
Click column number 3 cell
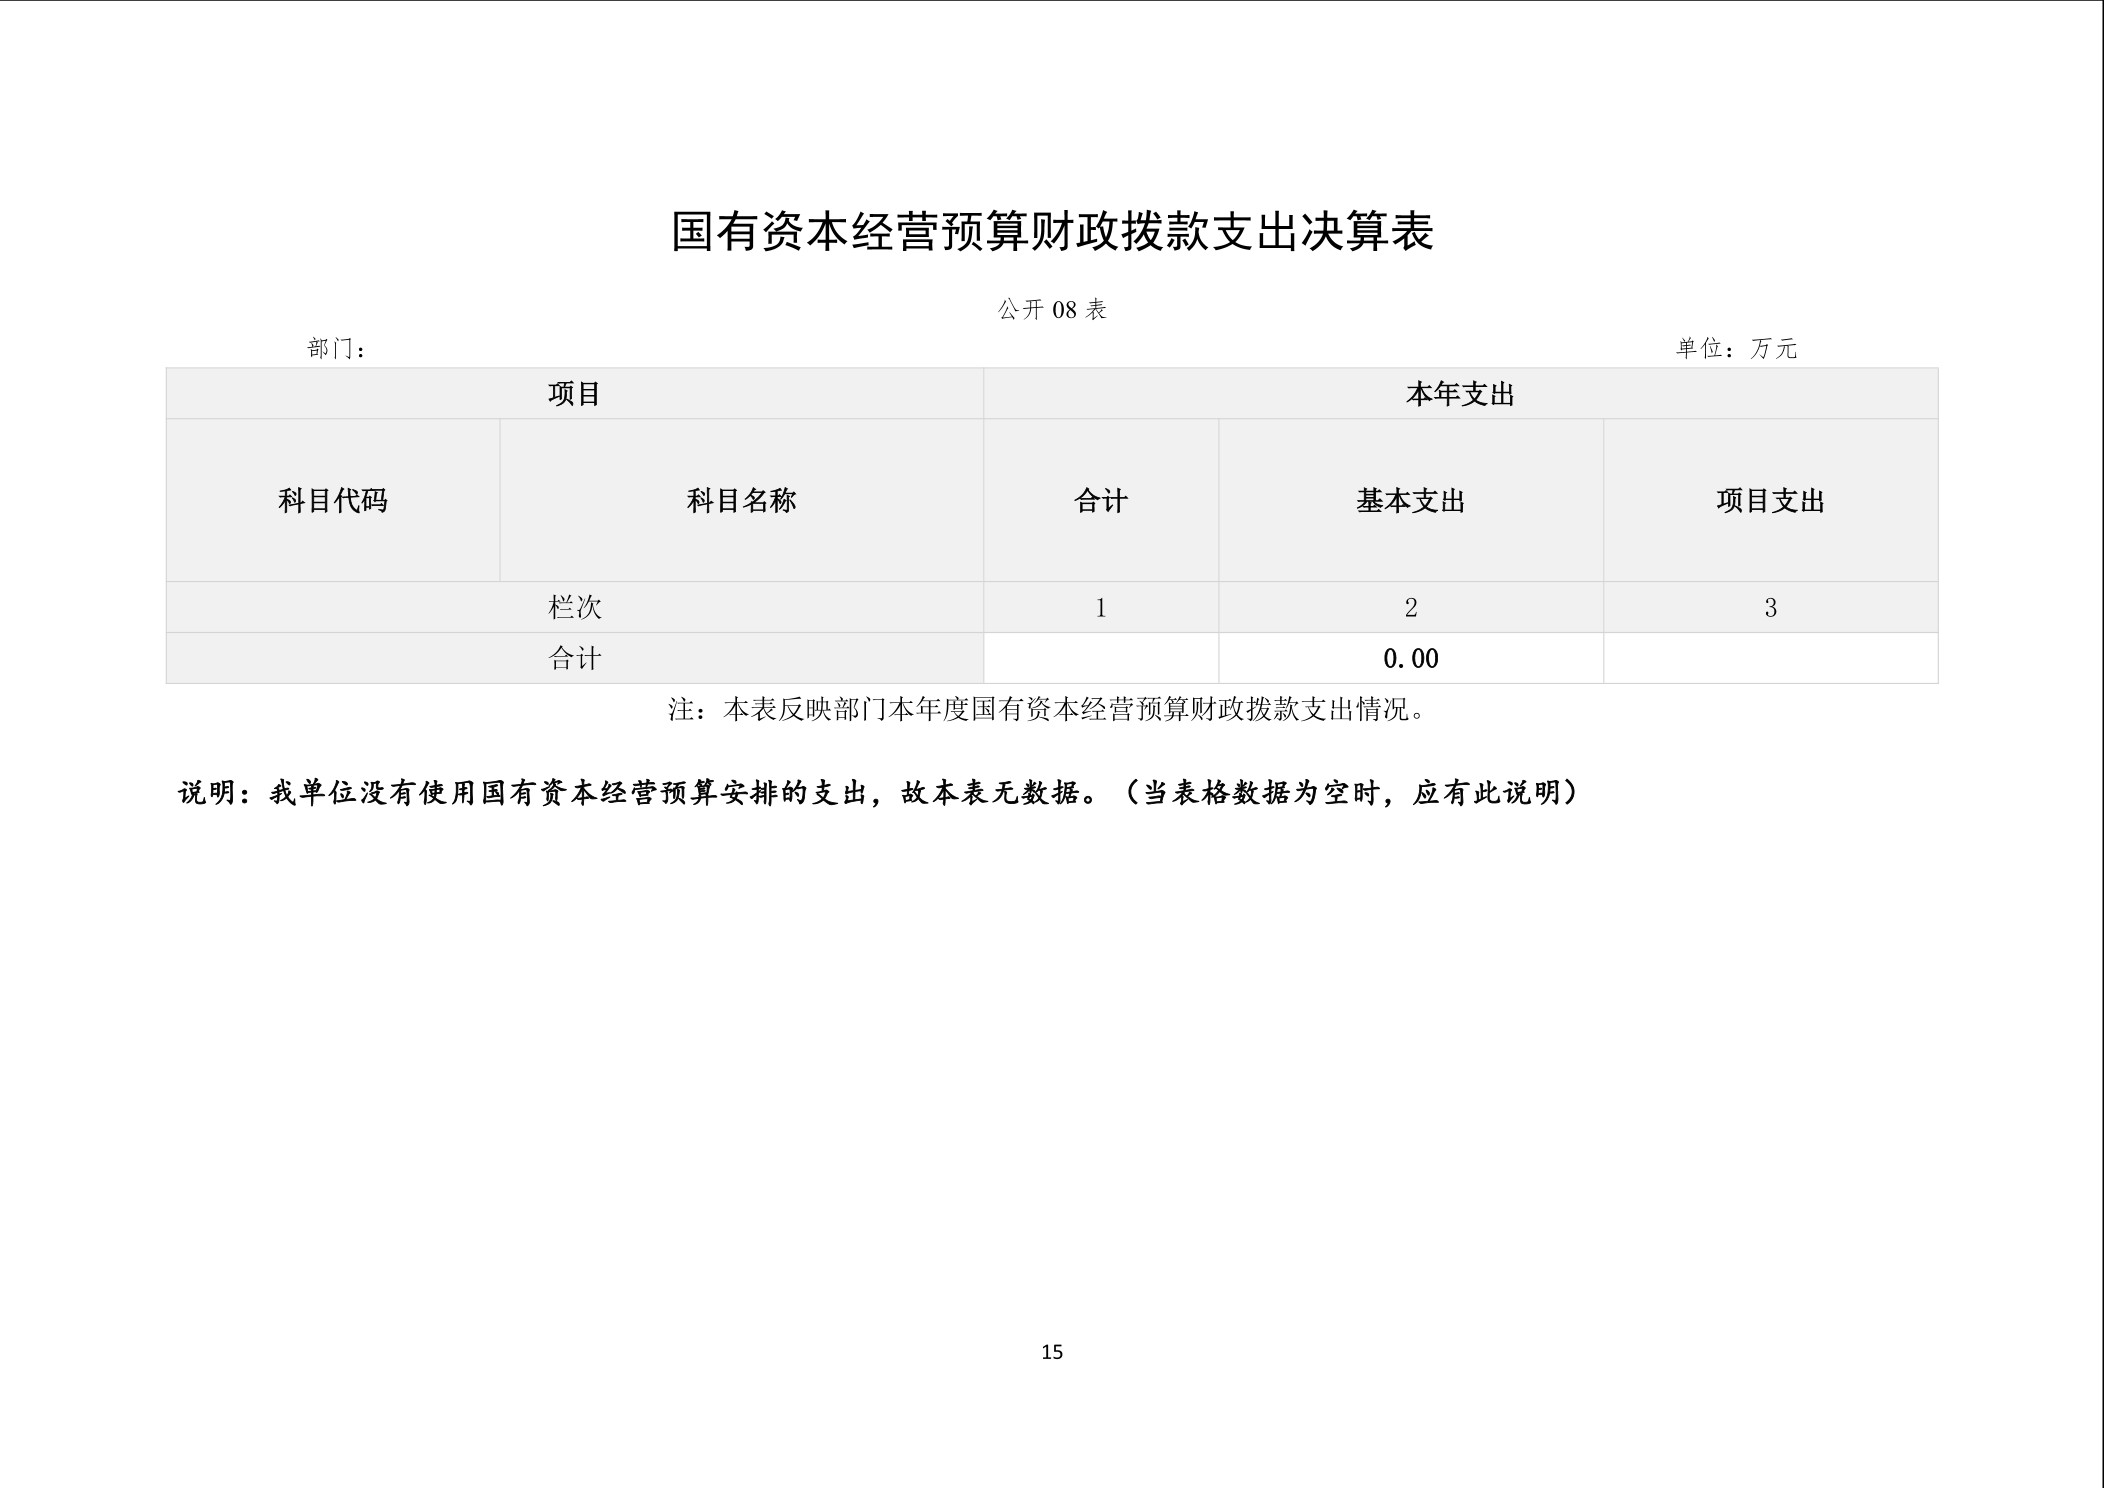(1770, 607)
